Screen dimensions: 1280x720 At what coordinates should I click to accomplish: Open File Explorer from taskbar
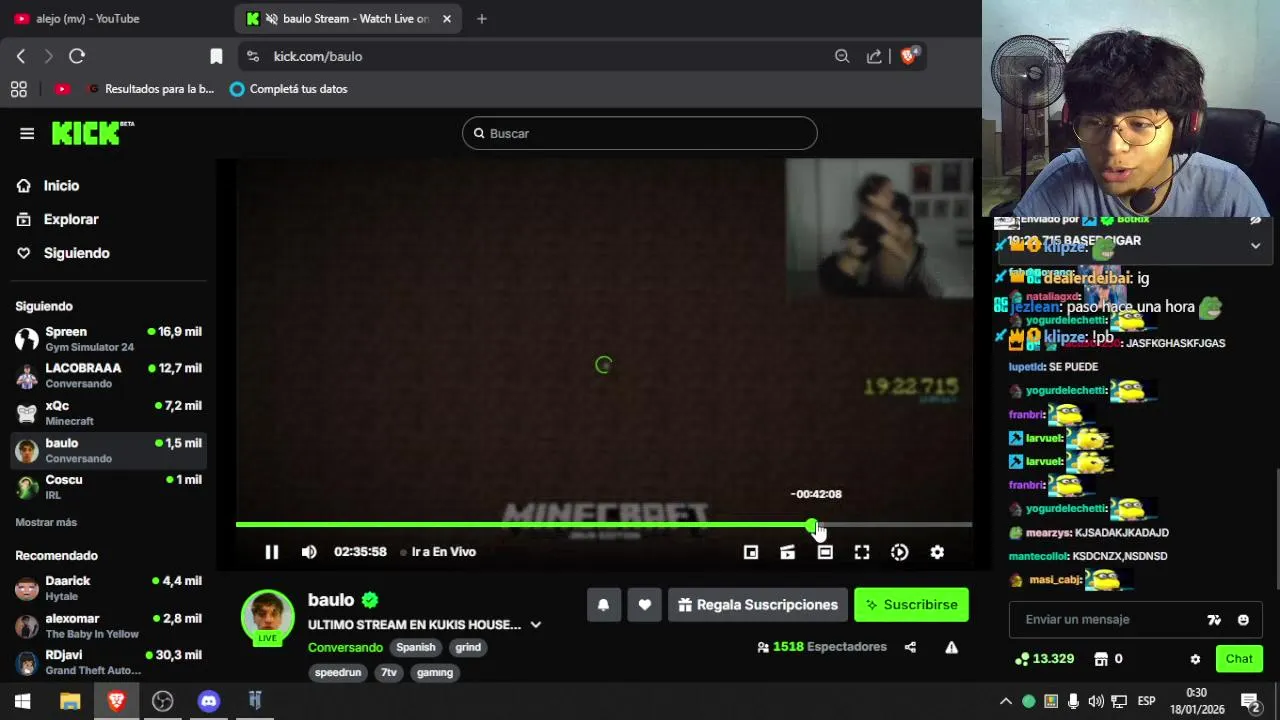click(x=69, y=701)
